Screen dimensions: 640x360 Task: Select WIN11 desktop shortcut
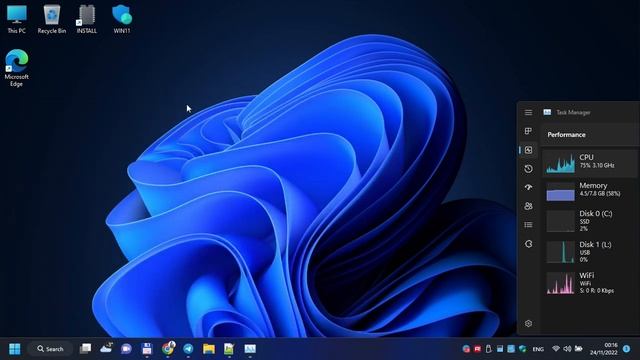pos(122,19)
